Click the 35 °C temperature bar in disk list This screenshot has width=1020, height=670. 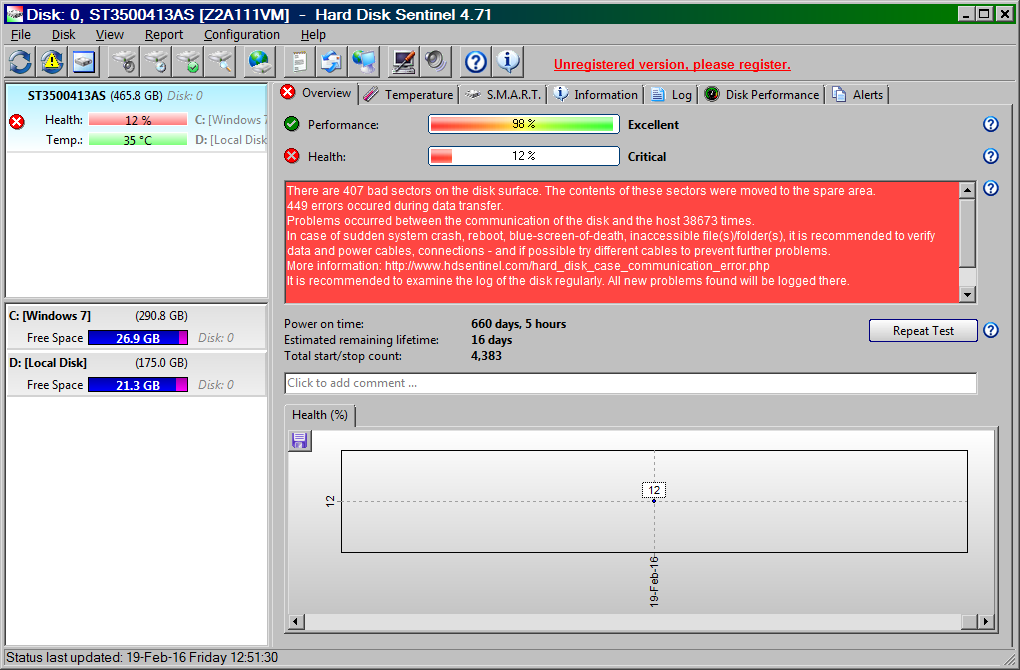tap(138, 140)
